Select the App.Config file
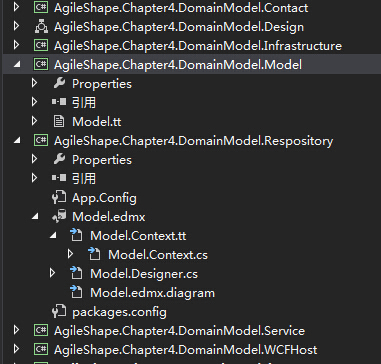 [104, 198]
